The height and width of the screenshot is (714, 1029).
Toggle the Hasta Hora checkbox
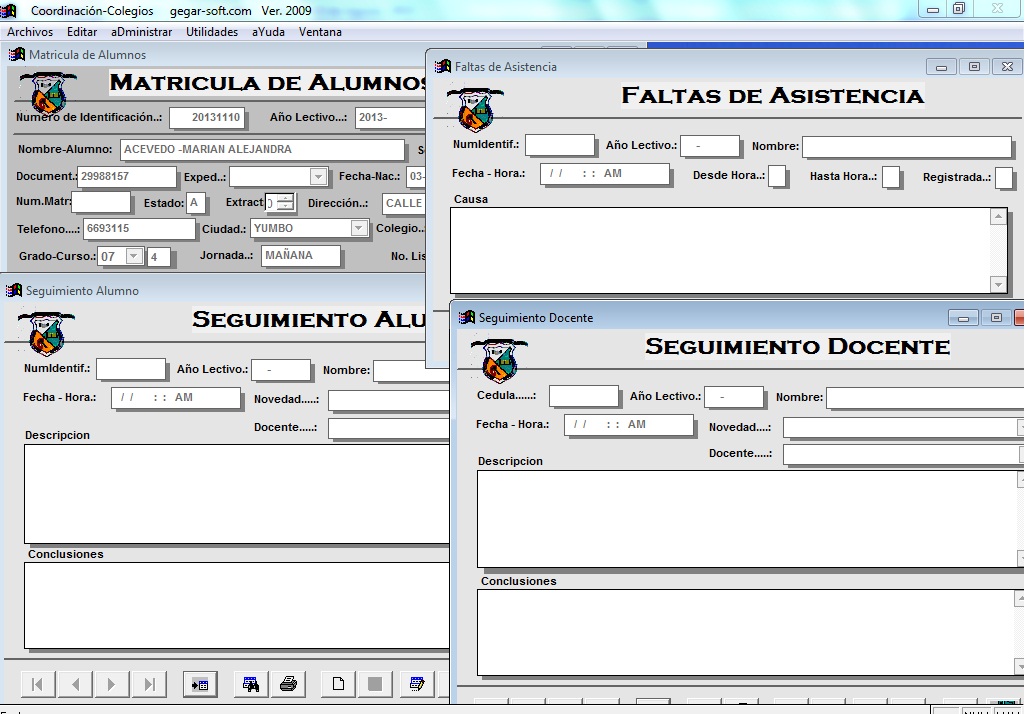pos(890,177)
